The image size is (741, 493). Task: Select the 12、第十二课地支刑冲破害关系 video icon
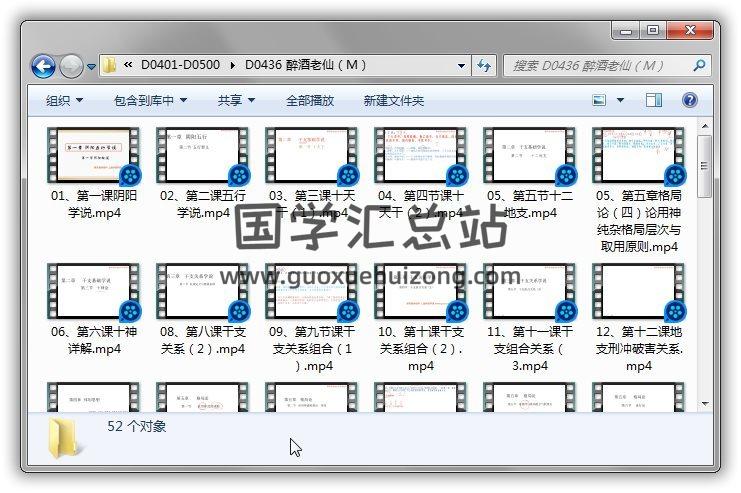point(638,292)
